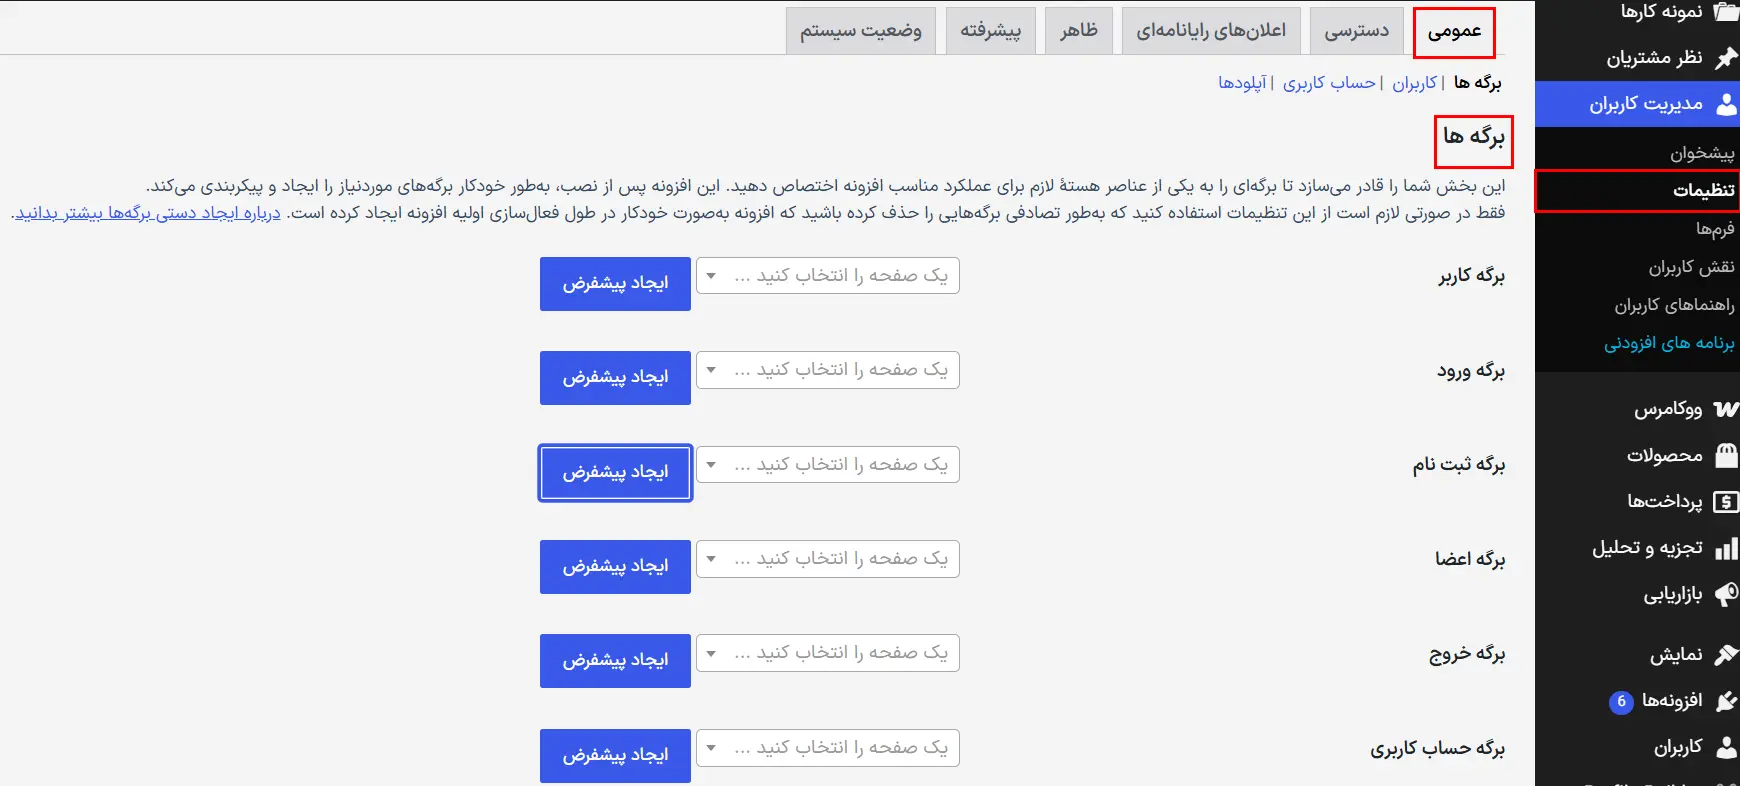
Task: Click the افزونه‌ها plug icon
Action: 1726,701
